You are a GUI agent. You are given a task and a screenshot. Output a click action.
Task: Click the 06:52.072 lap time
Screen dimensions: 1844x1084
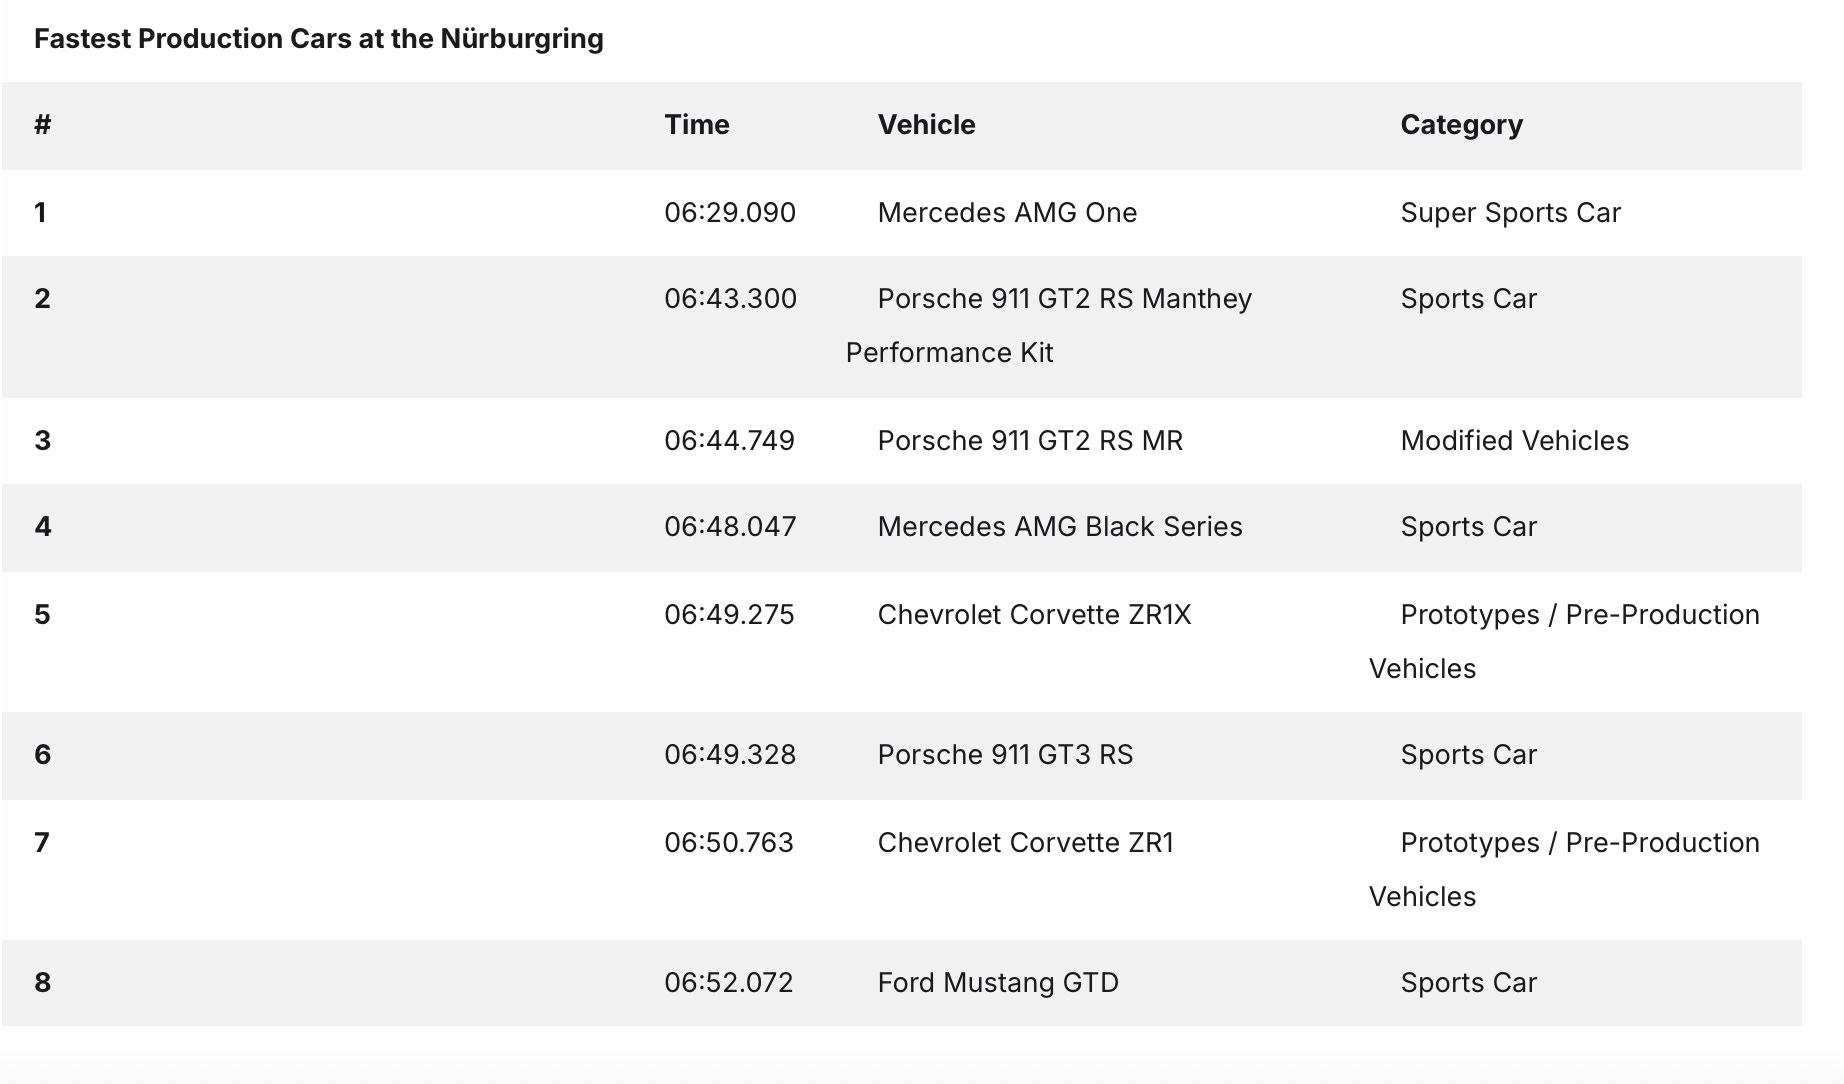pyautogui.click(x=729, y=983)
